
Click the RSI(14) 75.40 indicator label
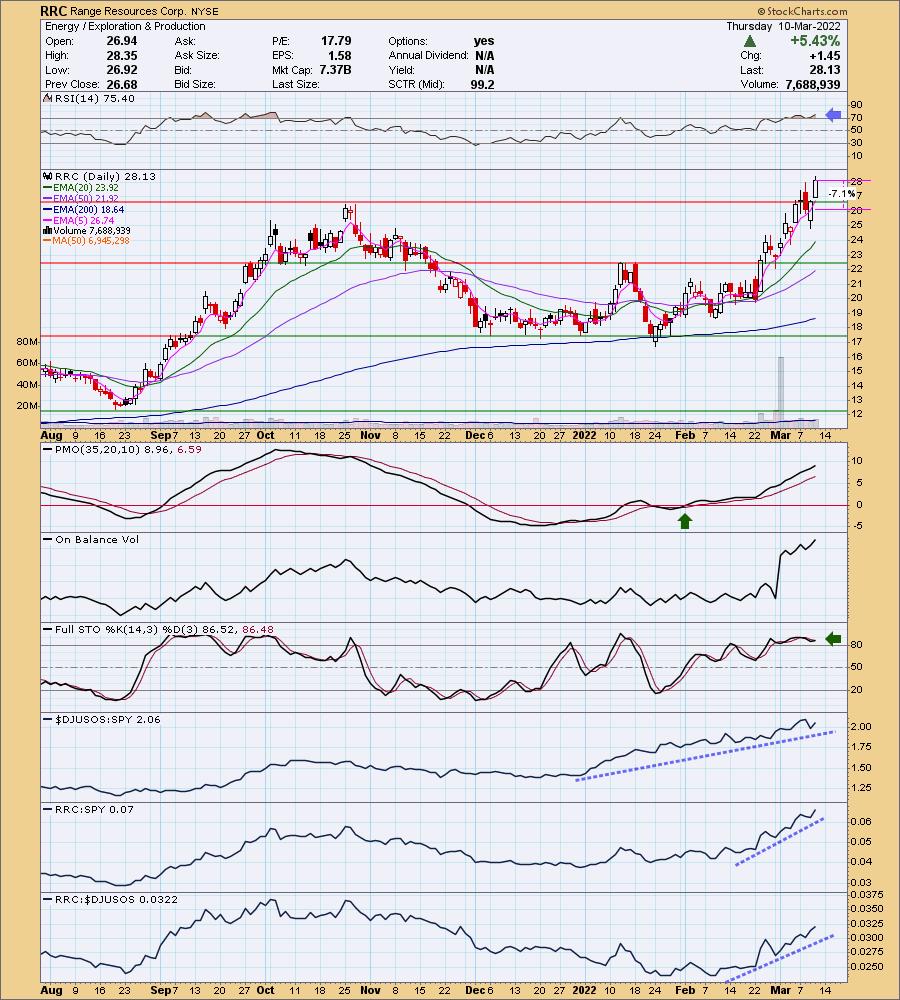click(89, 98)
